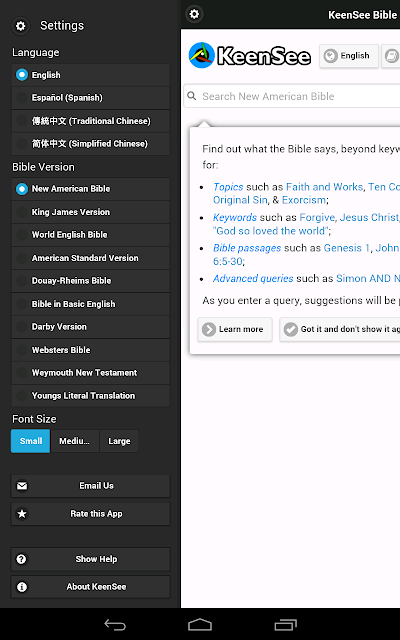The height and width of the screenshot is (640, 400).
Task: Click Rate this App button
Action: tap(90, 514)
